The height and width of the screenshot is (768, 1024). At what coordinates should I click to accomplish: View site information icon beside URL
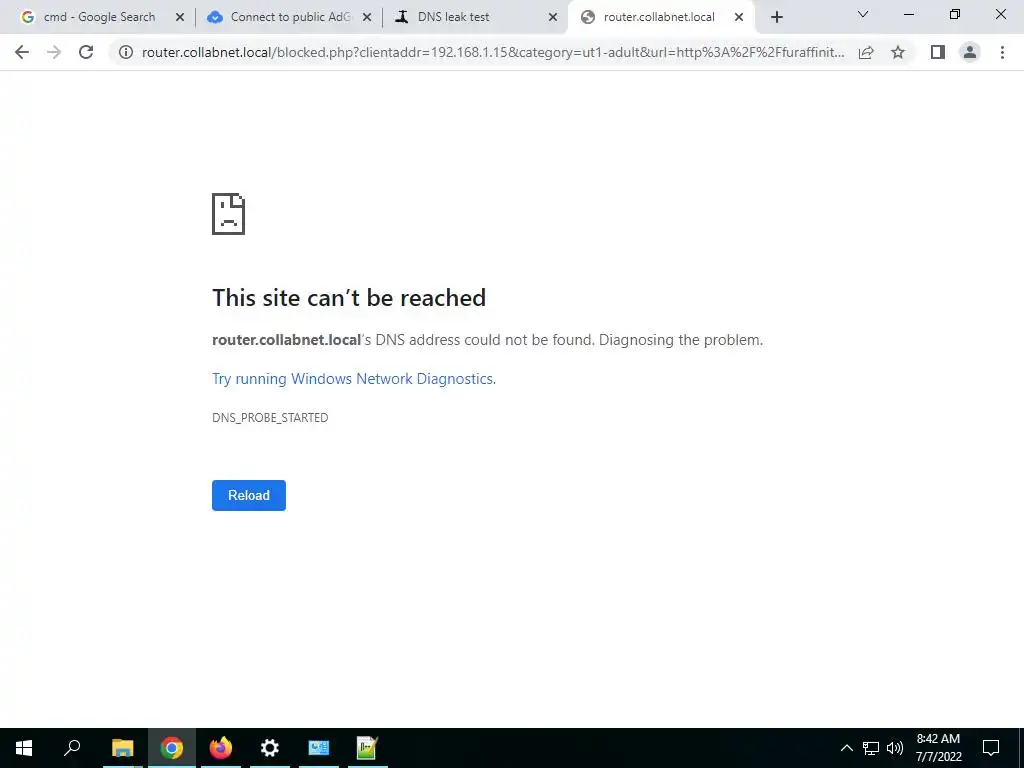pos(126,52)
